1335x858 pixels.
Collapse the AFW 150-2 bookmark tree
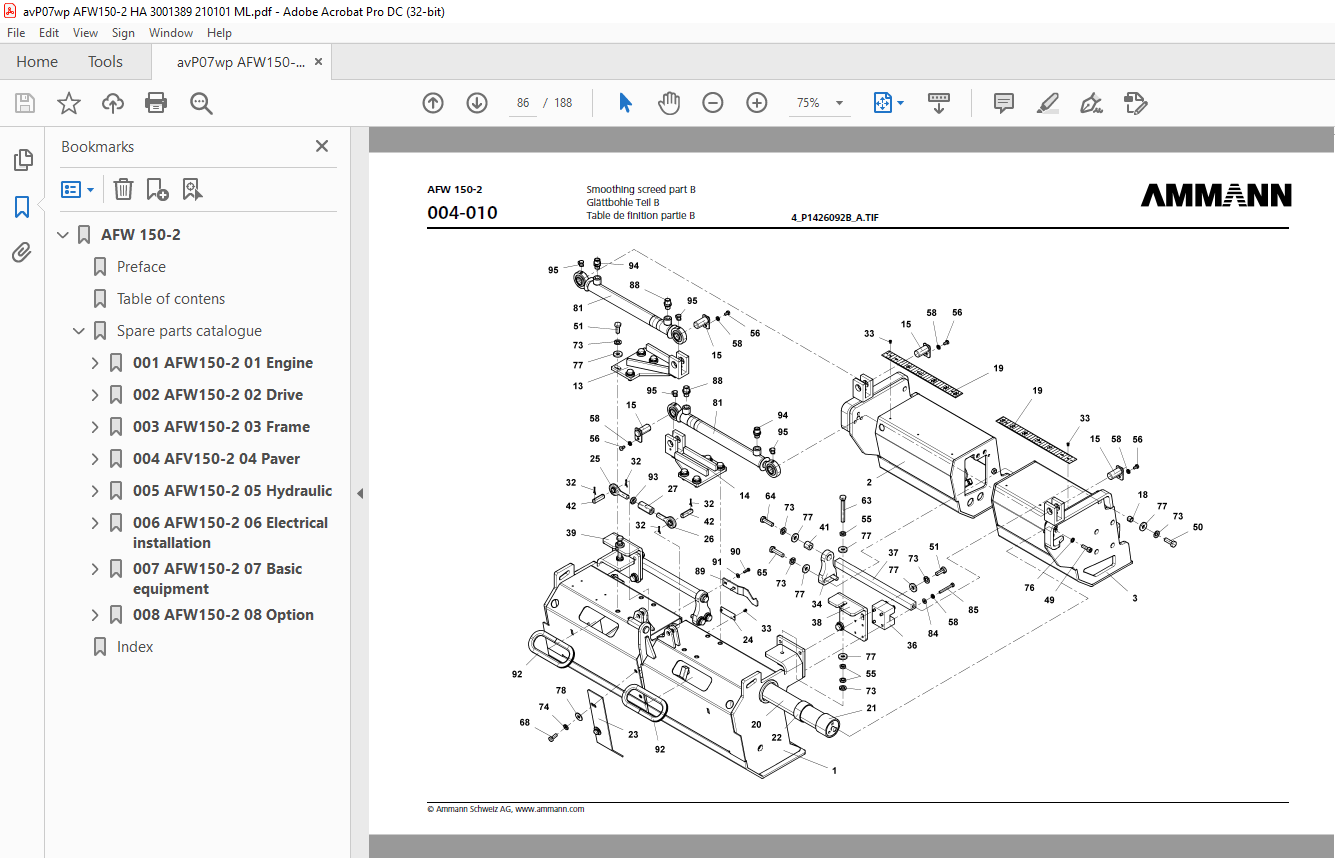click(64, 235)
